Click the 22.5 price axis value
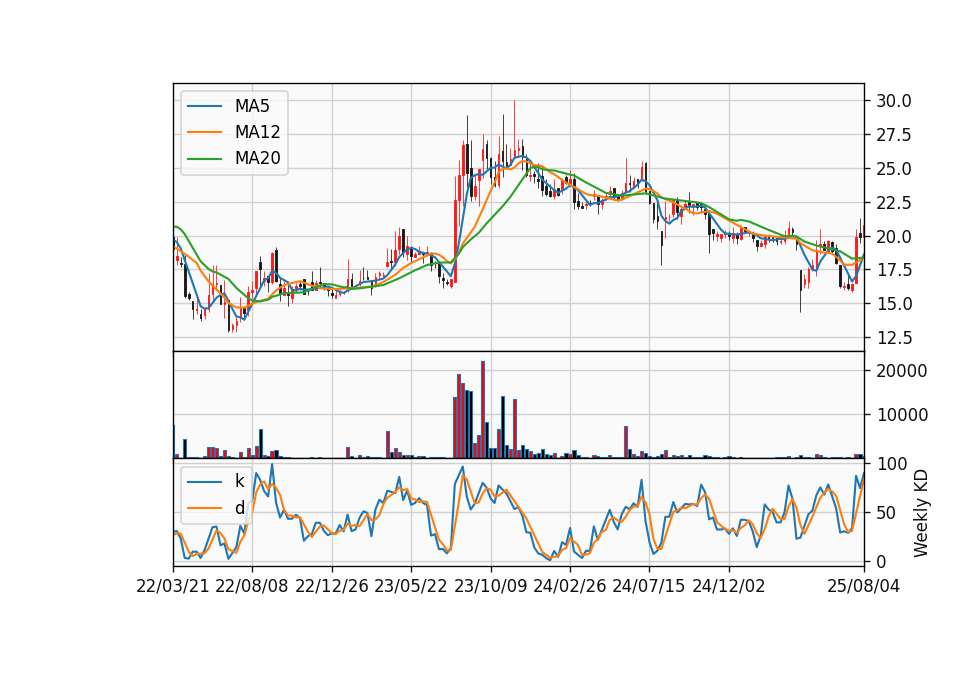 tap(893, 203)
